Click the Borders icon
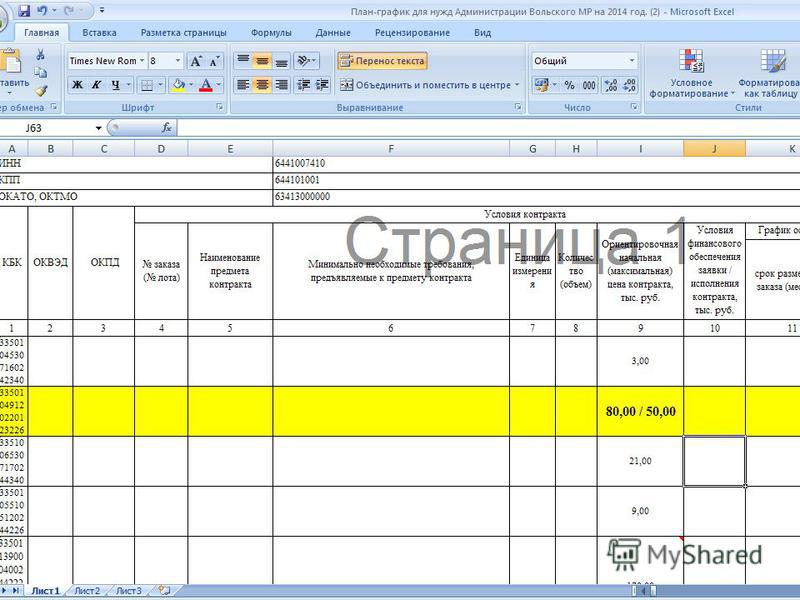Image resolution: width=800 pixels, height=600 pixels. [x=147, y=85]
